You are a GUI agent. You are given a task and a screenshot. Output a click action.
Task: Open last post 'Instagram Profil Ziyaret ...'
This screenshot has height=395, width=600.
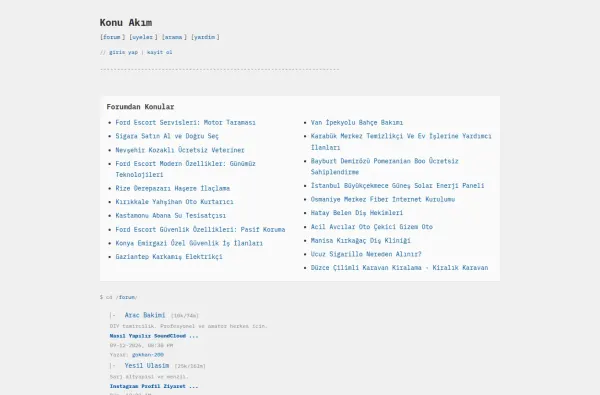coord(154,387)
